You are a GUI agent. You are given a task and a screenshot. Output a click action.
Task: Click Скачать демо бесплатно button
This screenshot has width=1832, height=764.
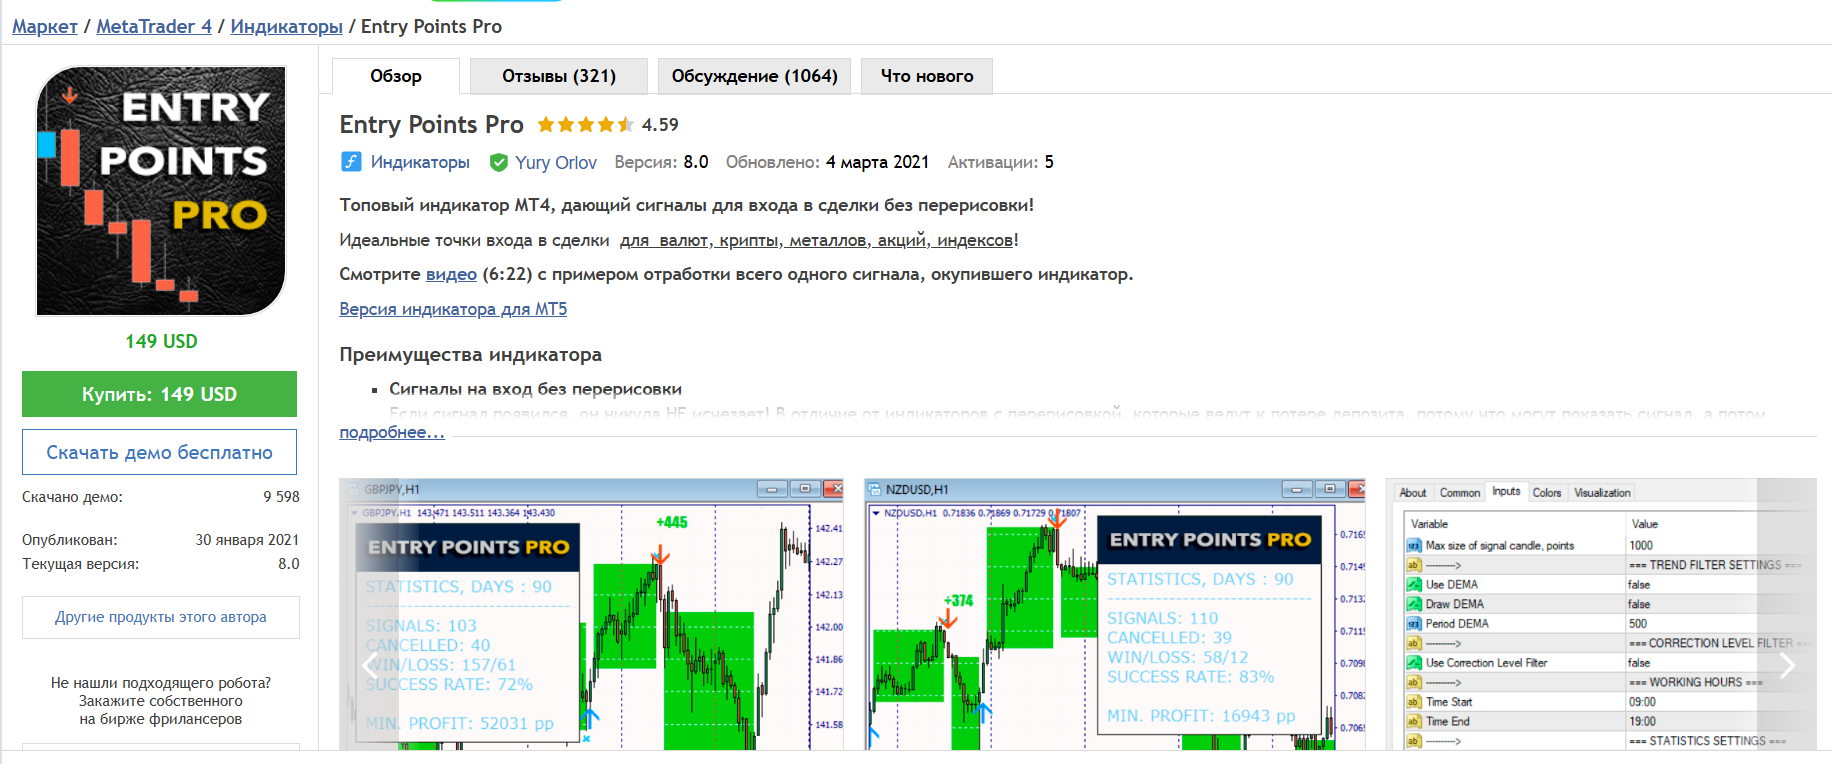tap(160, 452)
